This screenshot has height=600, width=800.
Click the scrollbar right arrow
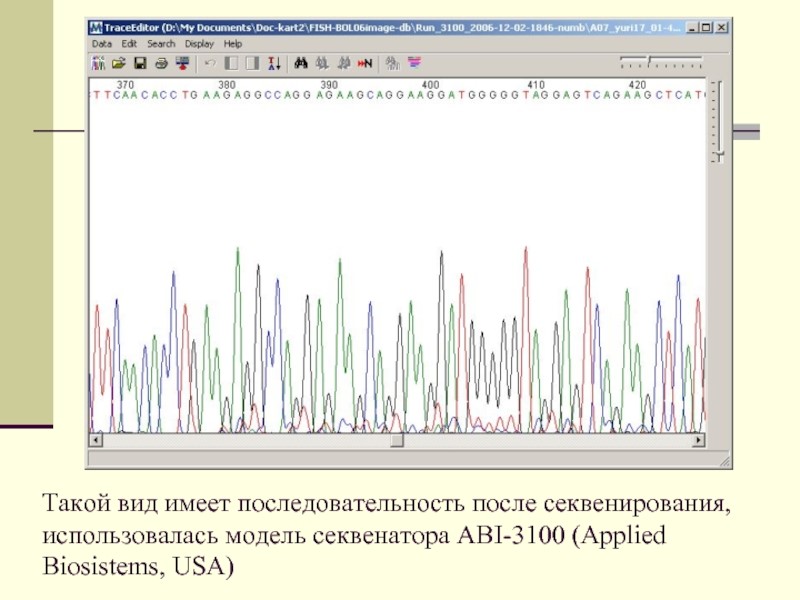coord(699,440)
